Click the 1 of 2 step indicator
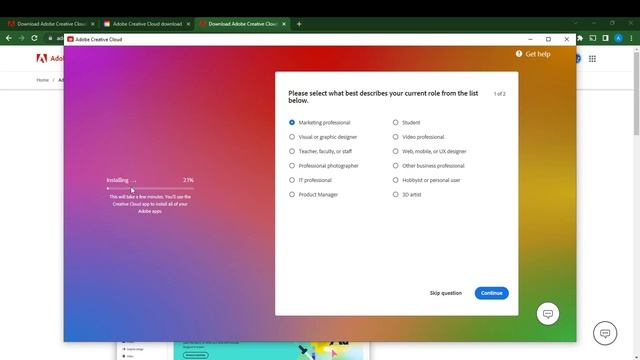 [x=500, y=94]
